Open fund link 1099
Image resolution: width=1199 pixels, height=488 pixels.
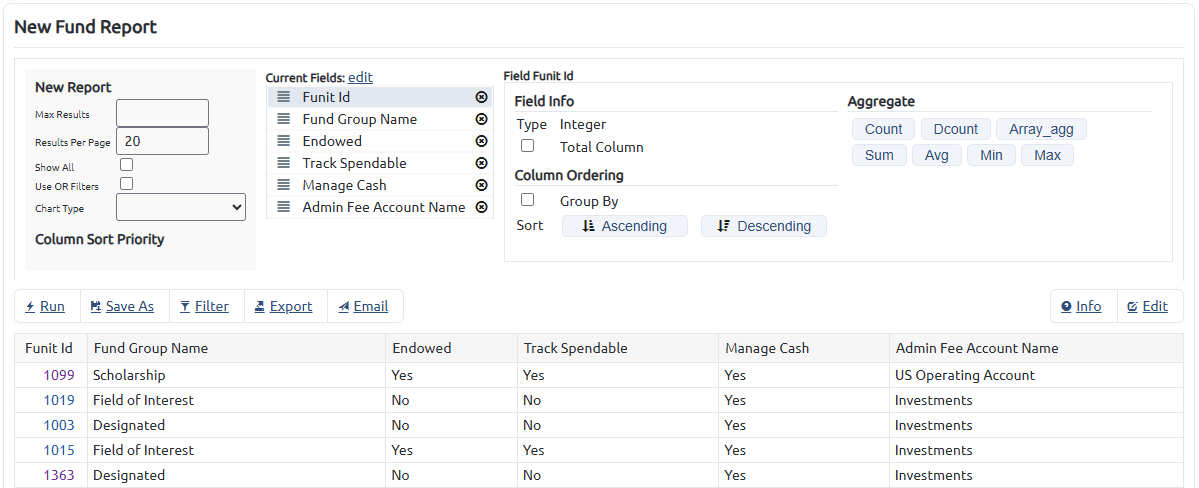tap(59, 376)
